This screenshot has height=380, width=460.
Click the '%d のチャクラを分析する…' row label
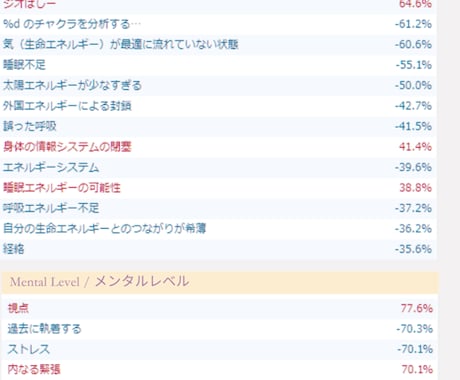(x=72, y=24)
